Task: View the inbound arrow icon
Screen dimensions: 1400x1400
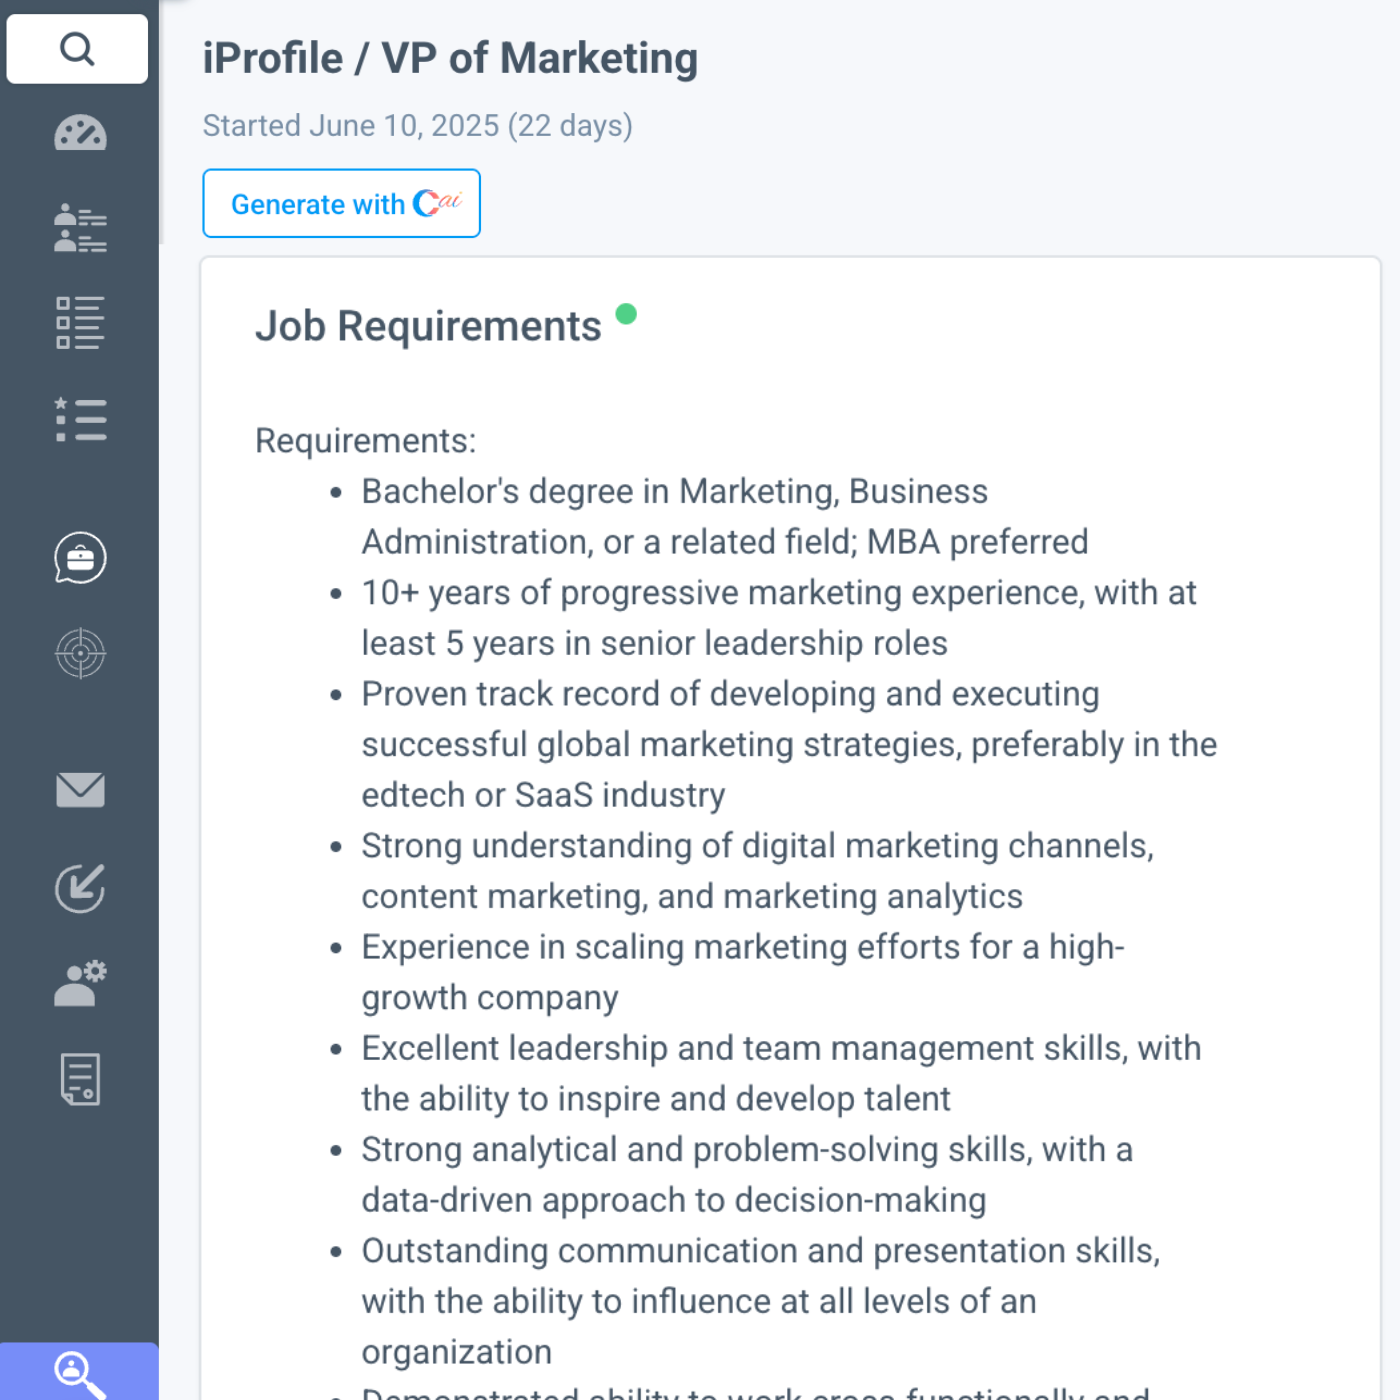Action: click(79, 888)
